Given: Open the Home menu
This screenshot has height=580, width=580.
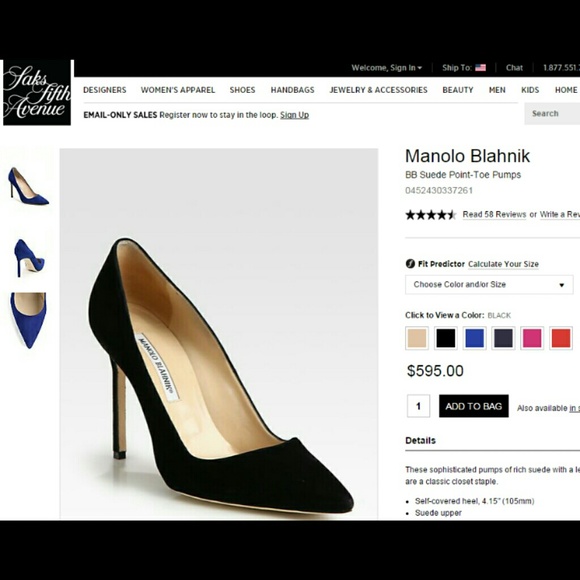Looking at the screenshot, I should coord(566,90).
